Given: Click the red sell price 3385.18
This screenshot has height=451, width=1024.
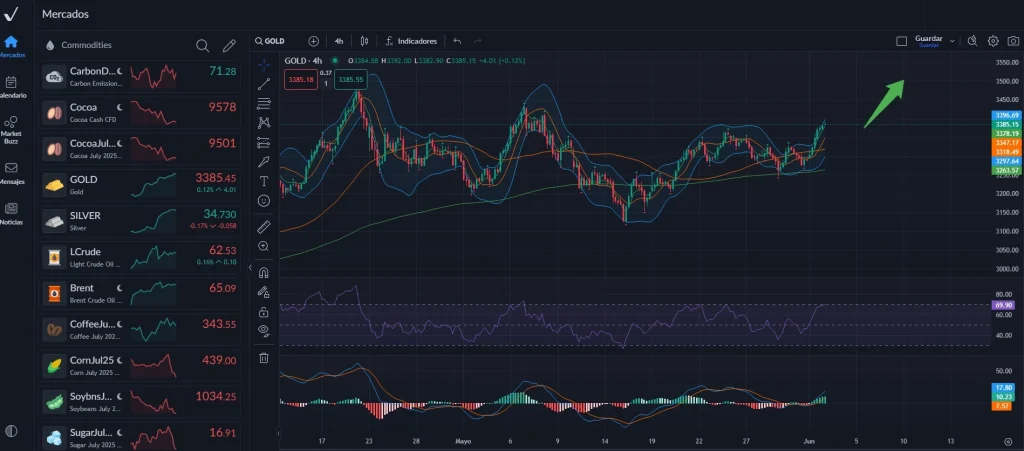Looking at the screenshot, I should point(300,79).
